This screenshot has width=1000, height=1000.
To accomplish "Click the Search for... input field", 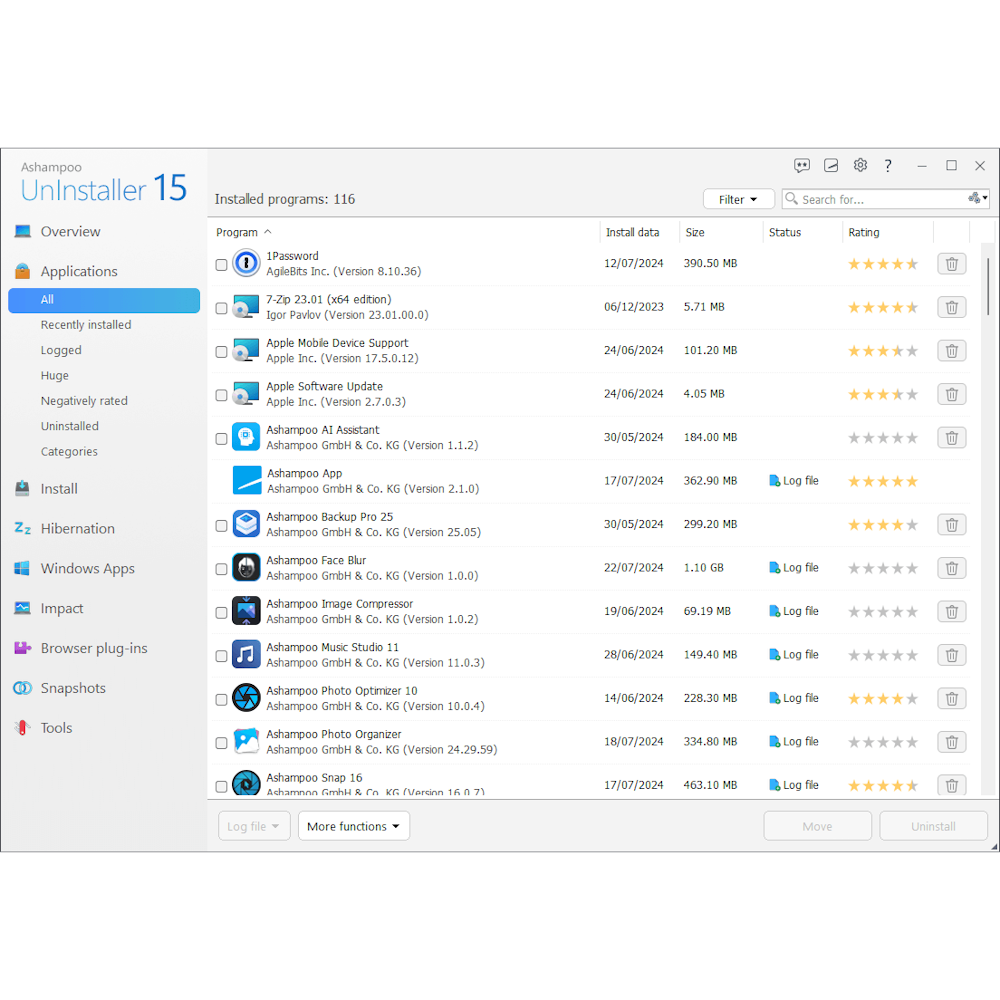I will pos(883,199).
